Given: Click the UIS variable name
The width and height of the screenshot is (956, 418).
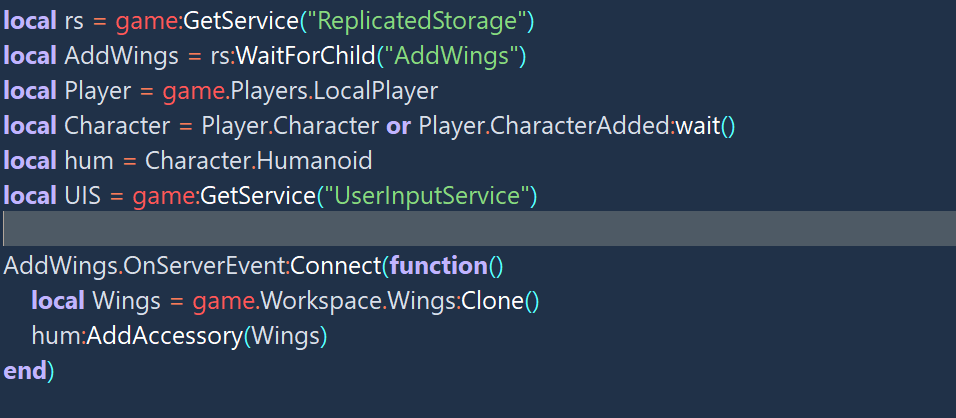Looking at the screenshot, I should [x=82, y=196].
